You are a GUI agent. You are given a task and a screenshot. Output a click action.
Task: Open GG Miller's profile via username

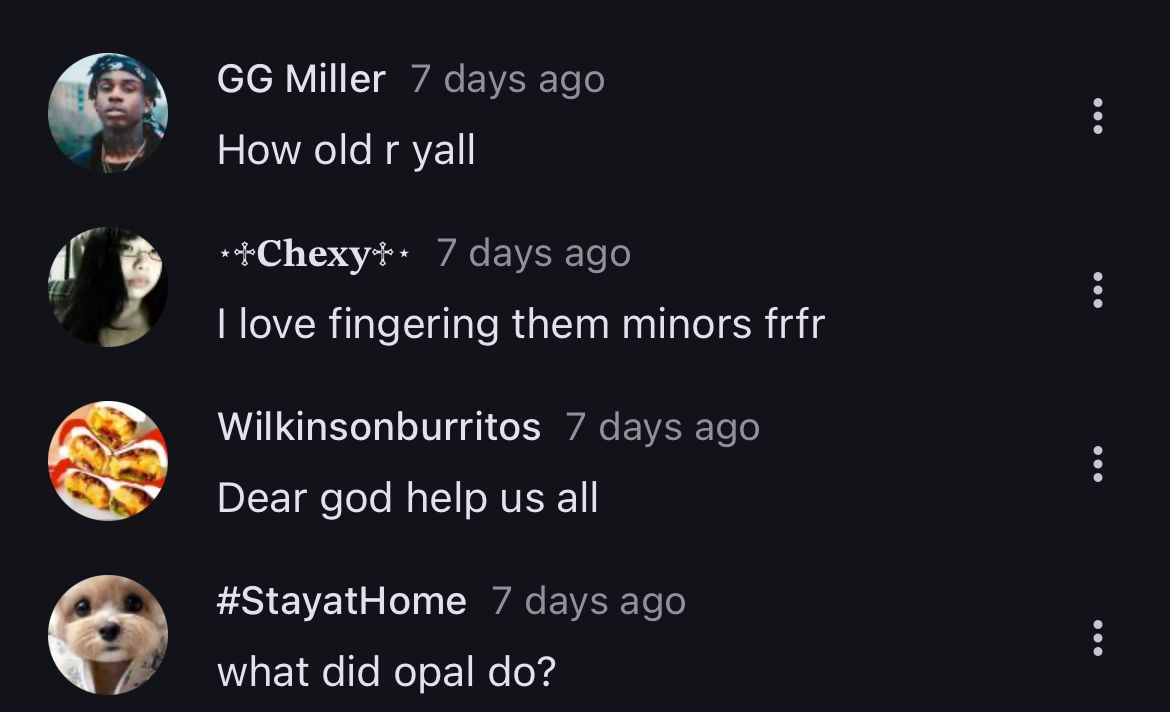[301, 79]
